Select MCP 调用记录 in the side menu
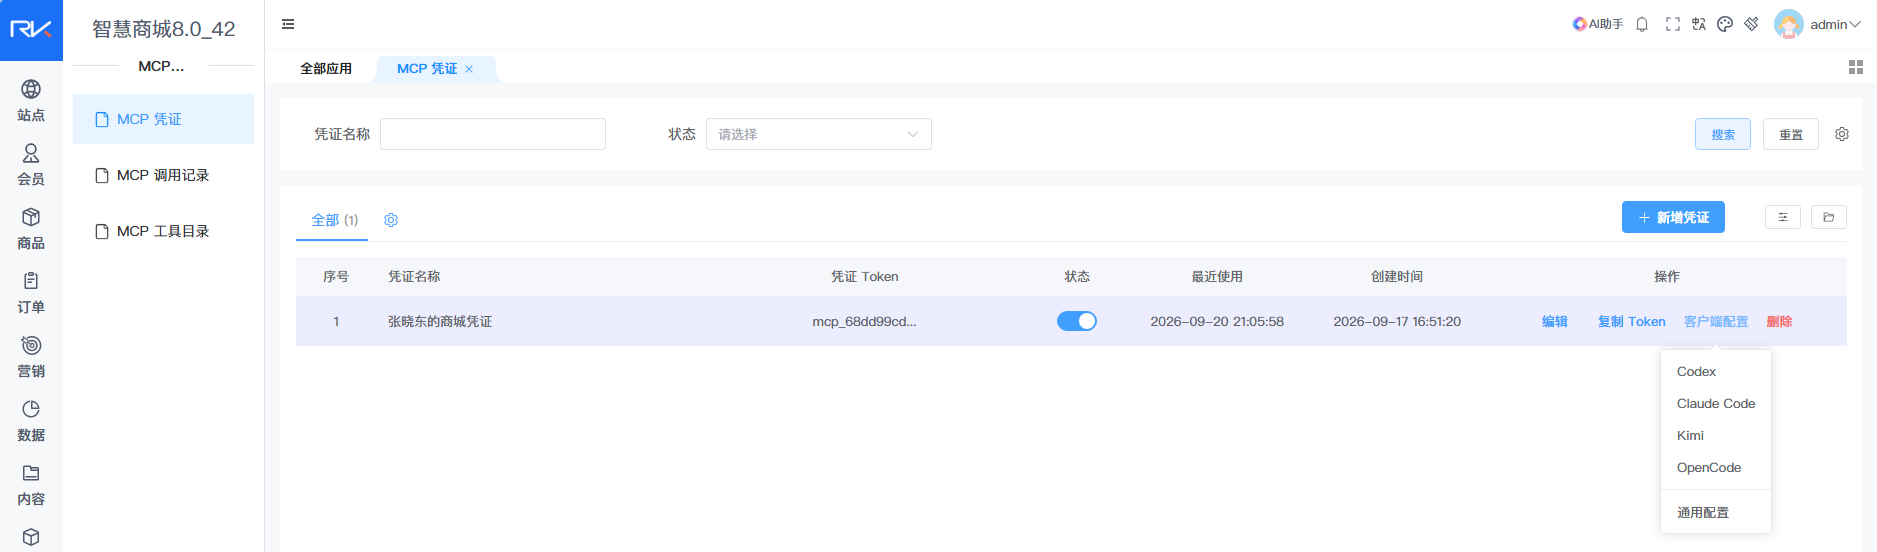The height and width of the screenshot is (552, 1877). tap(163, 175)
